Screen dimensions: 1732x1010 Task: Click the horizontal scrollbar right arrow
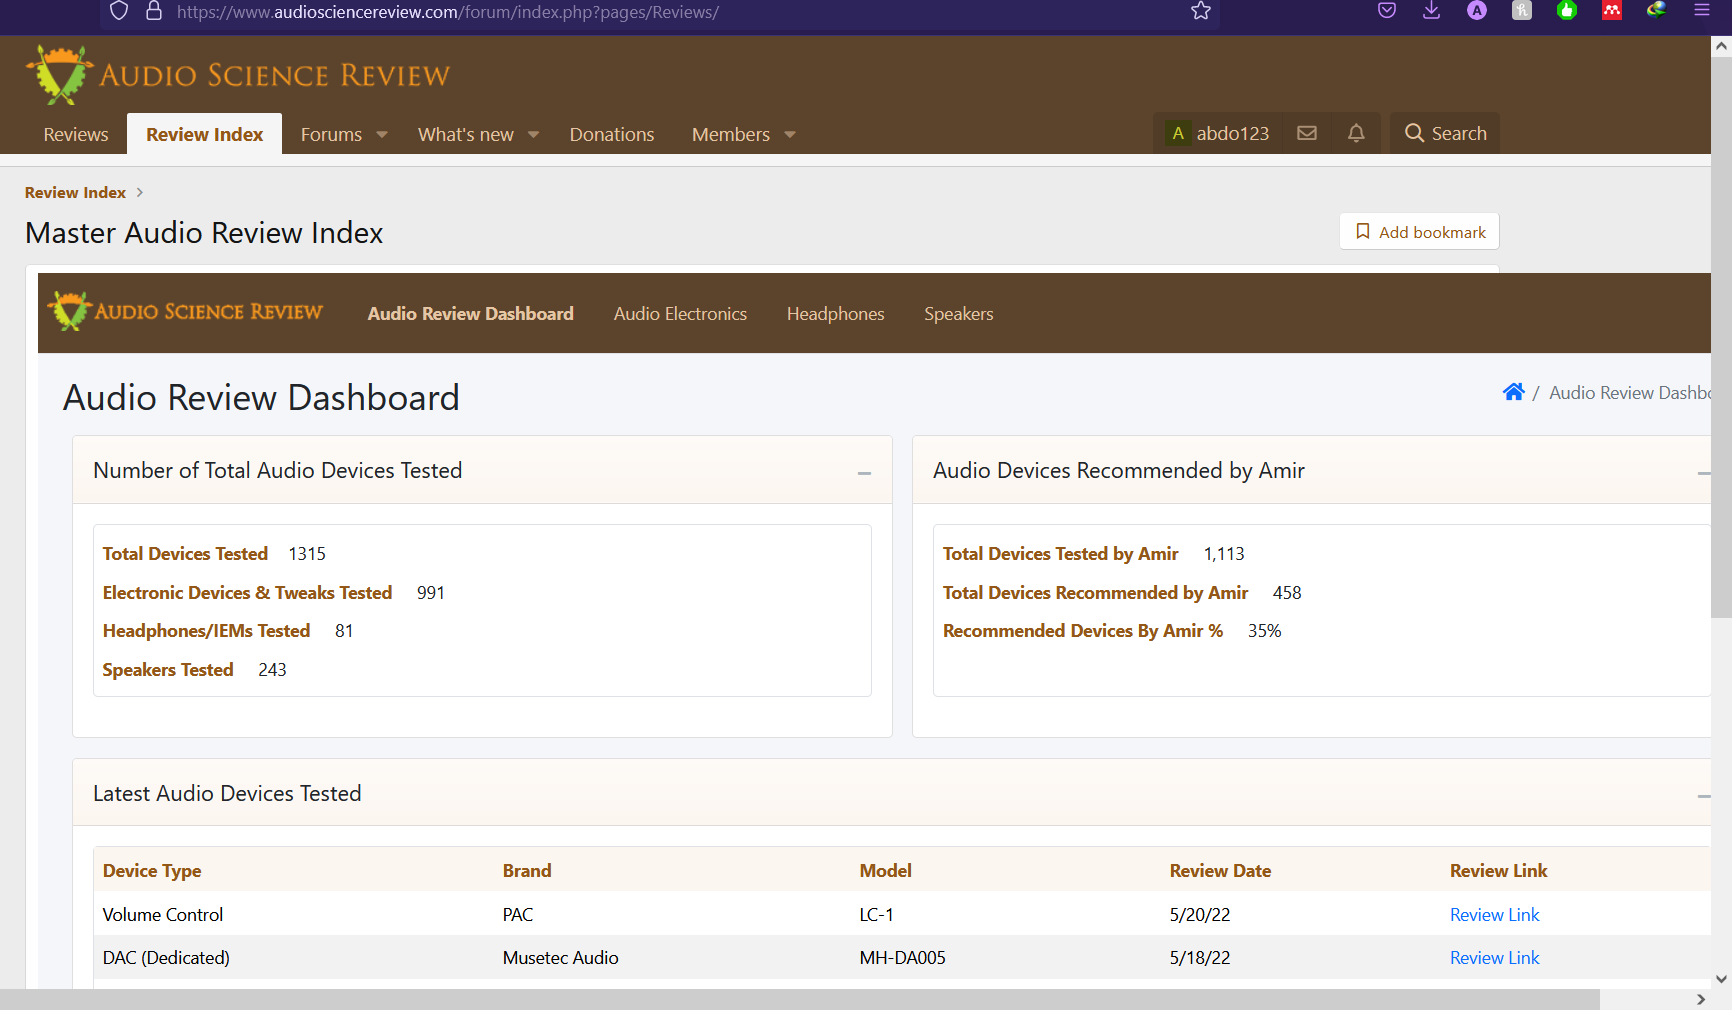(1701, 999)
